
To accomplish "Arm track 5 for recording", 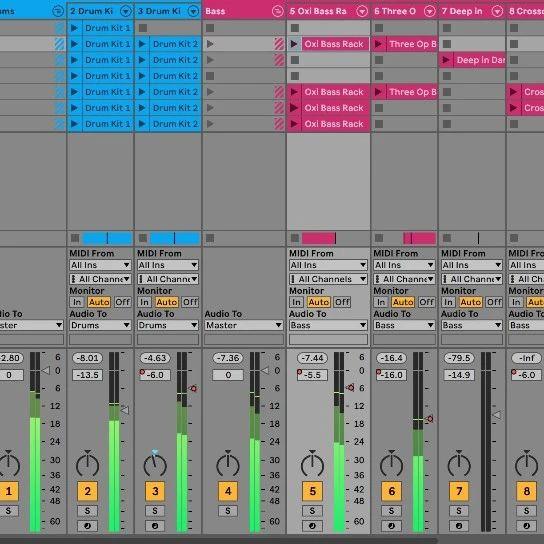I will point(312,526).
